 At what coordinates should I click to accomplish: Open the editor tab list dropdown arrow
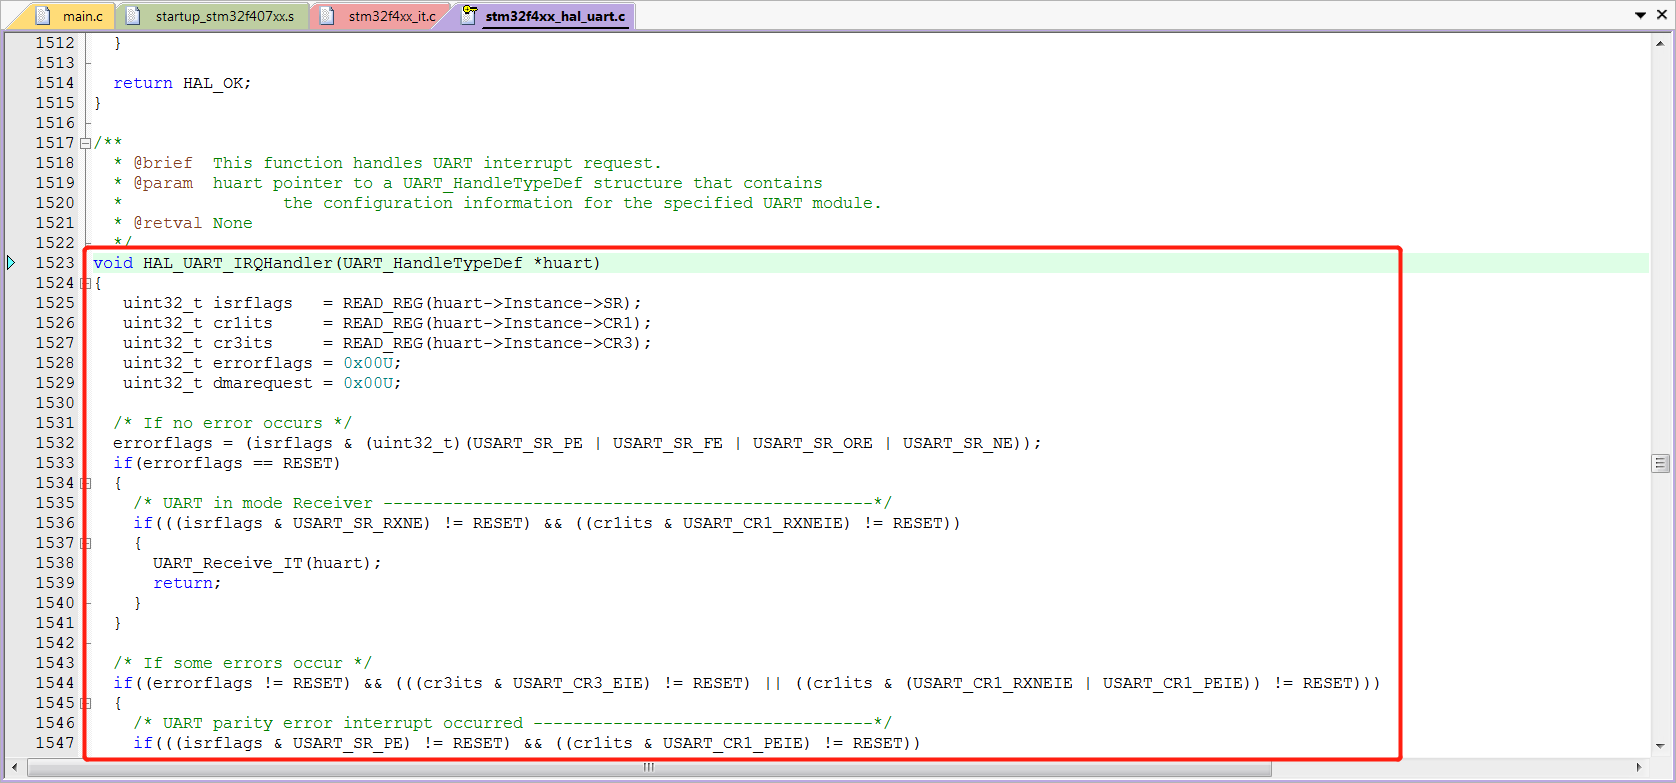1640,15
